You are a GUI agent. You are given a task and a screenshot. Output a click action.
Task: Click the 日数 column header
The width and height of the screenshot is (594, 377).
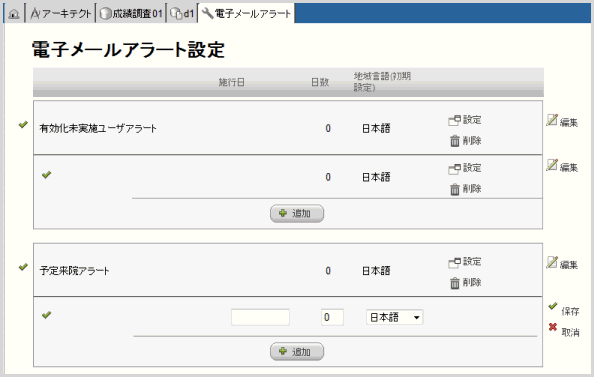[x=320, y=82]
